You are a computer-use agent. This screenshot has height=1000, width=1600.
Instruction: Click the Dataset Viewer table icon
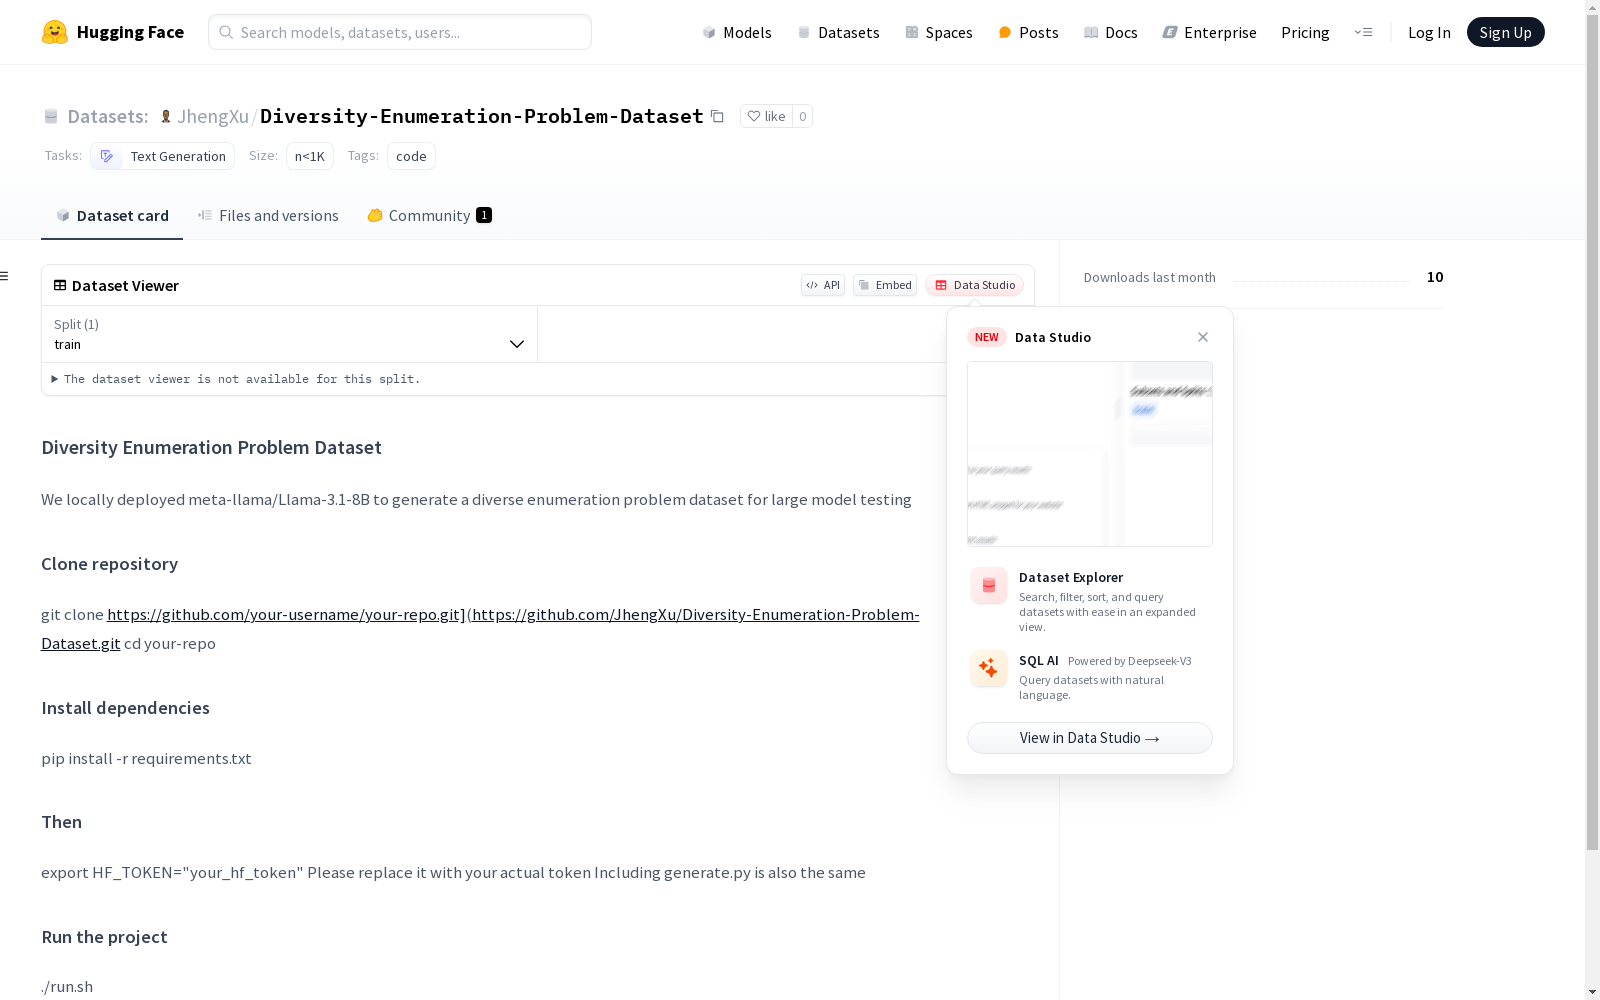tap(60, 285)
